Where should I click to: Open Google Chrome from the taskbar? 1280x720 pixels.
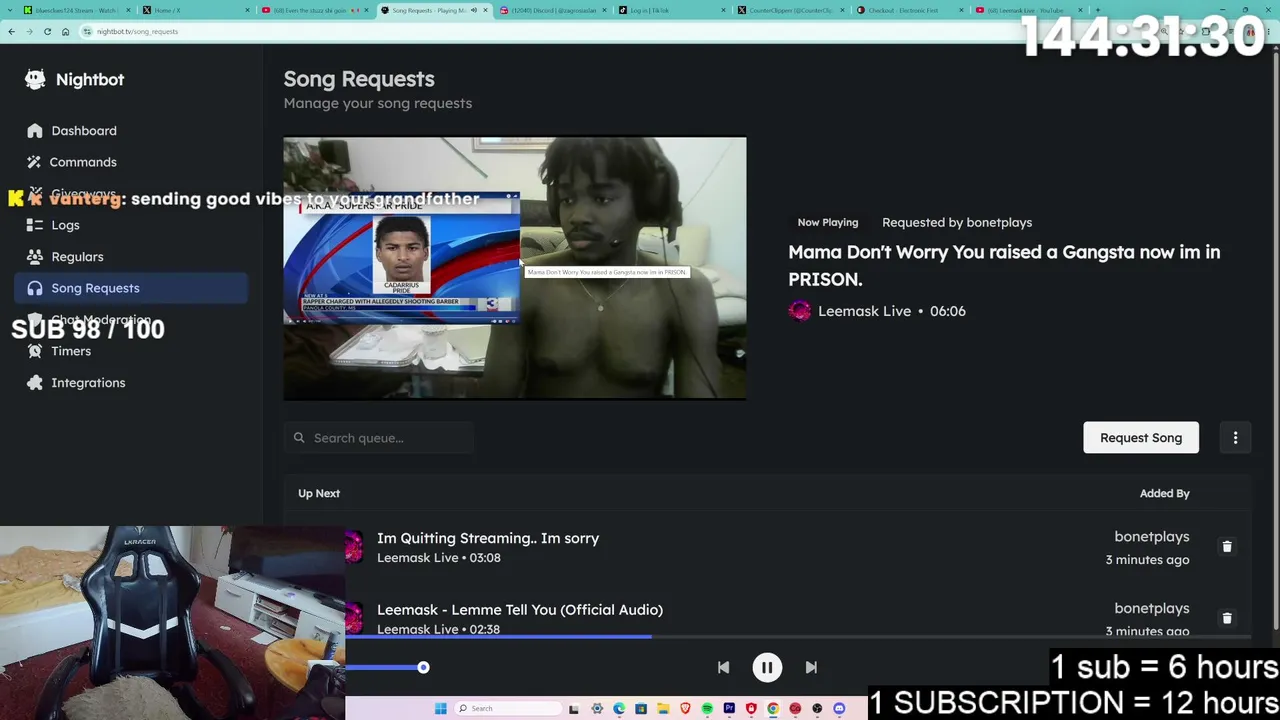tap(773, 709)
